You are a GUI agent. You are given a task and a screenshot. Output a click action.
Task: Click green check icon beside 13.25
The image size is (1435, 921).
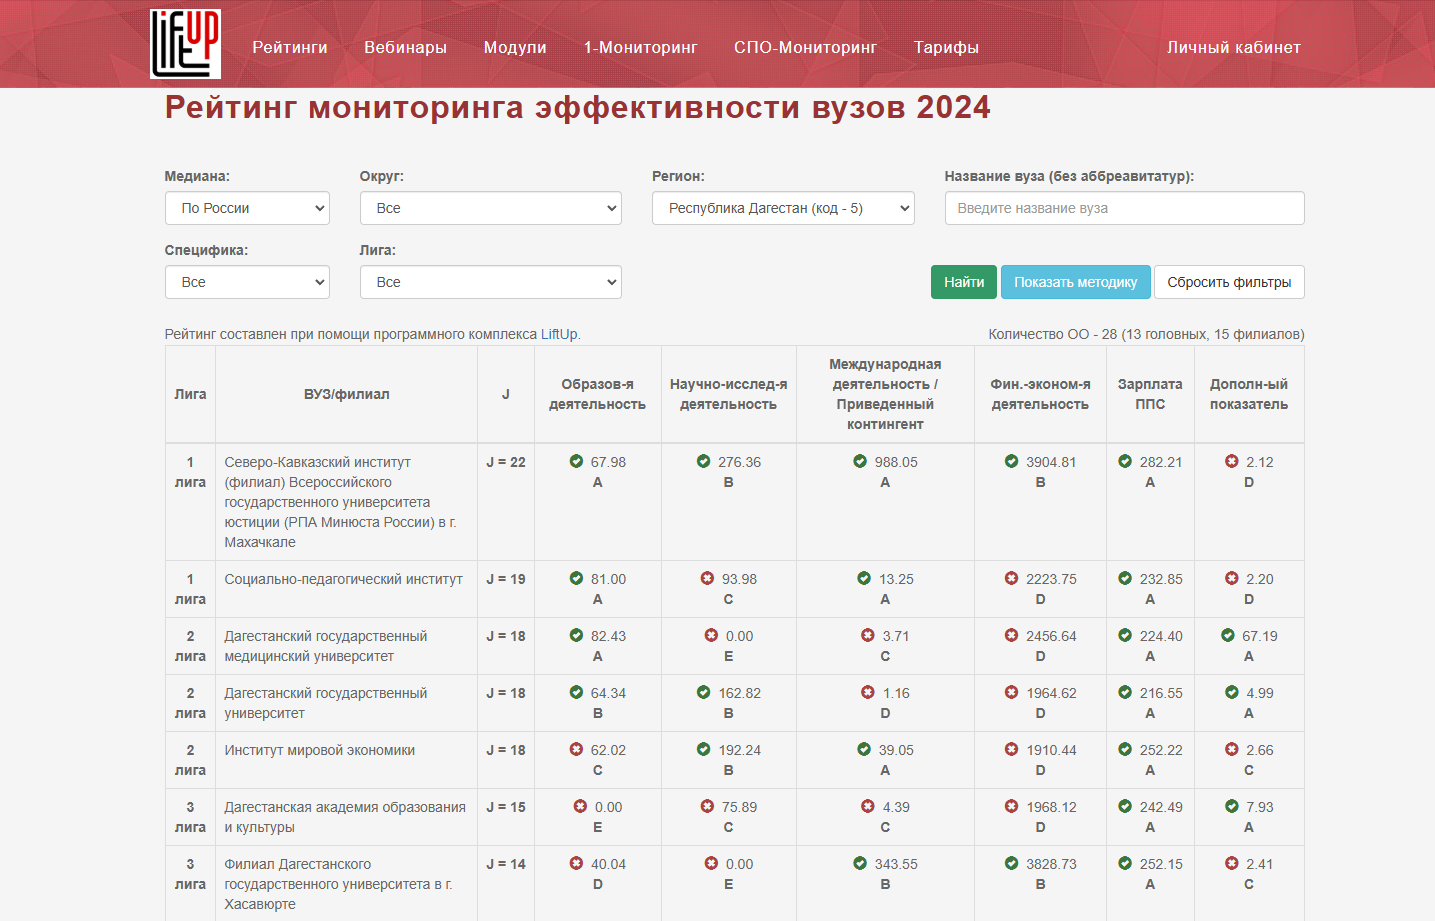pos(864,579)
